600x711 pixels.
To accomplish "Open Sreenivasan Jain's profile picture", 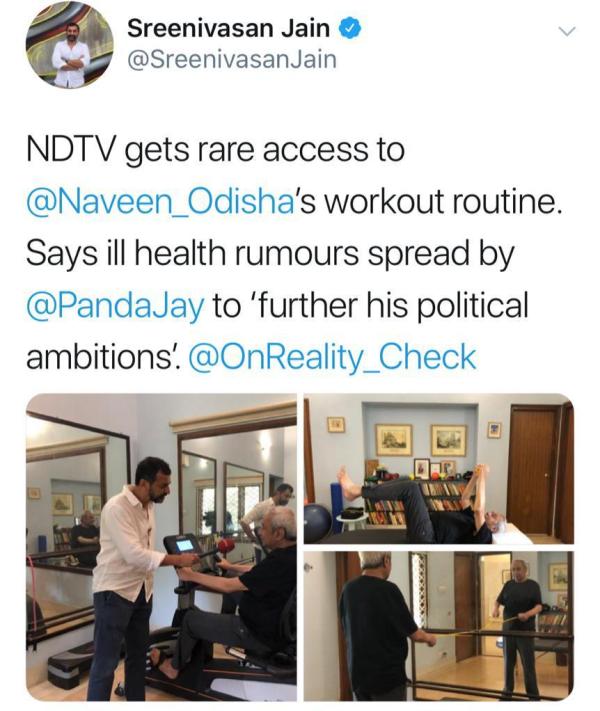I will coord(69,45).
